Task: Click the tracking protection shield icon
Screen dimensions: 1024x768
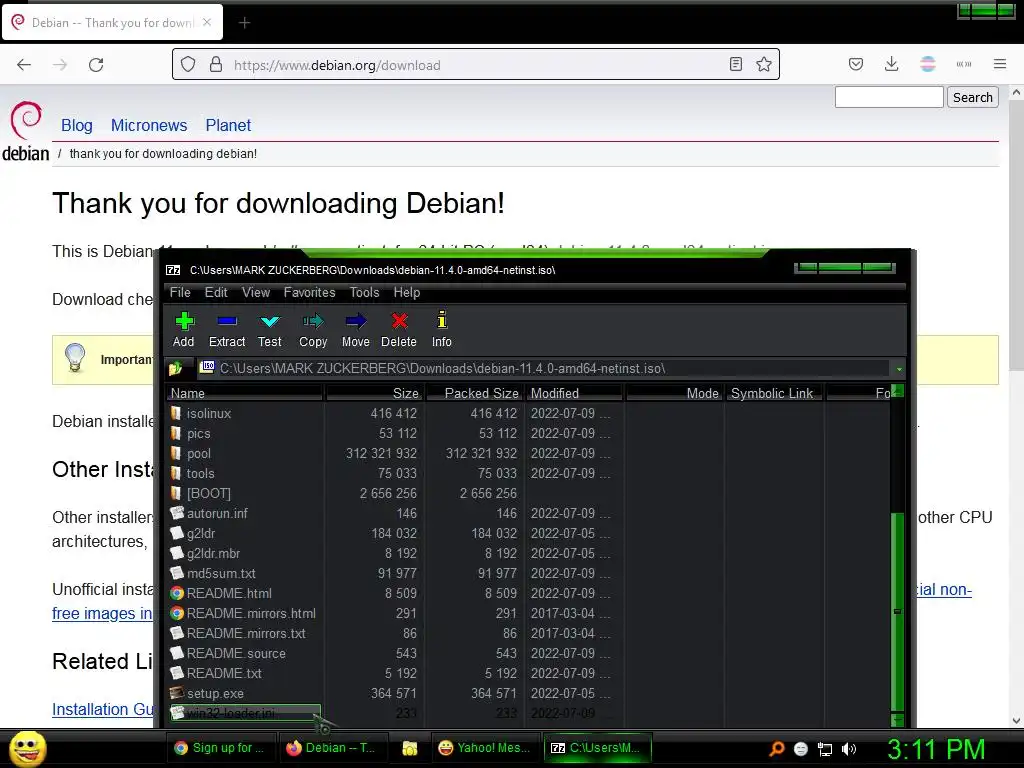Action: [188, 65]
